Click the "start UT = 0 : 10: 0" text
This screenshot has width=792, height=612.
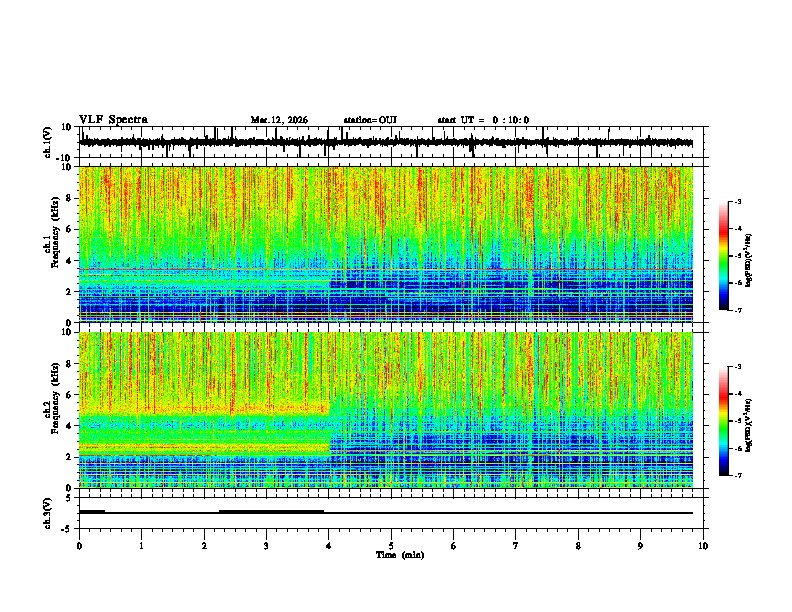coord(483,120)
